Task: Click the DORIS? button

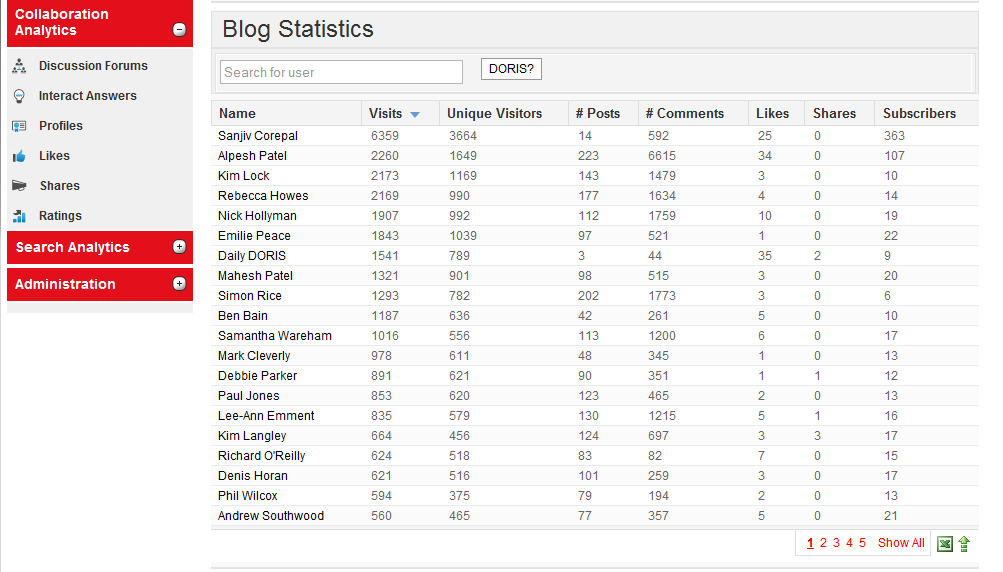Action: [511, 69]
